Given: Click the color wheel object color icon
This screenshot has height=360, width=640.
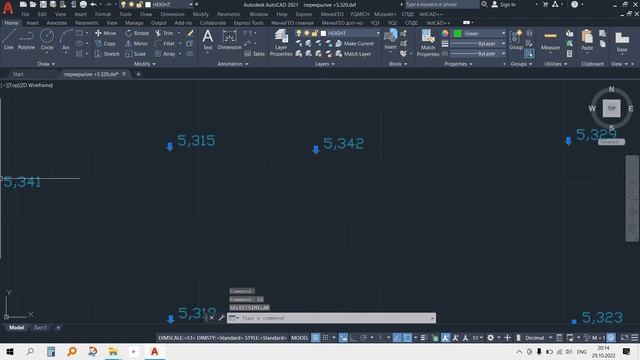Looking at the screenshot, I should 445,33.
